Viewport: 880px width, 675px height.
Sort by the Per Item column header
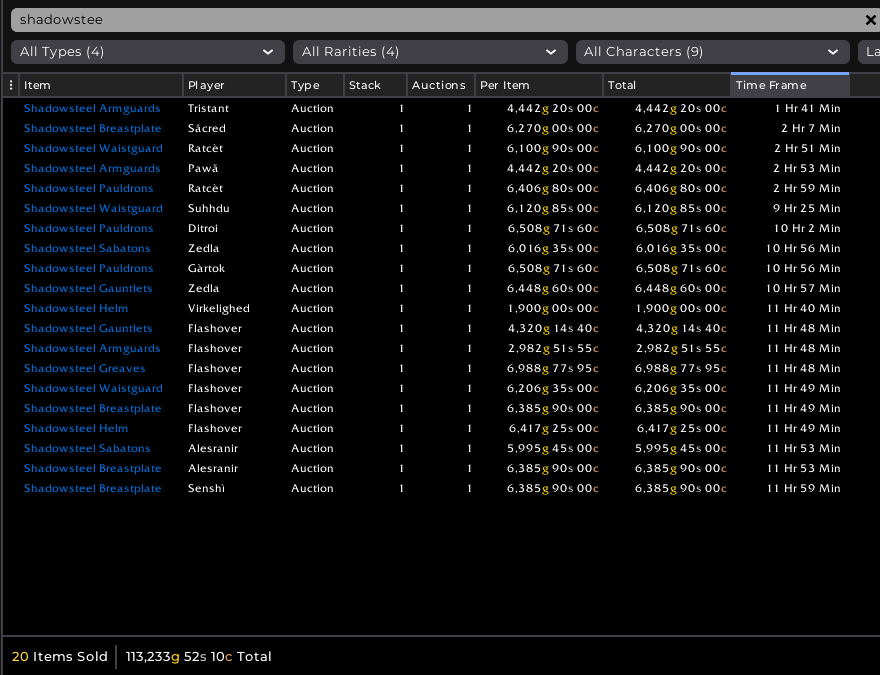pyautogui.click(x=538, y=85)
